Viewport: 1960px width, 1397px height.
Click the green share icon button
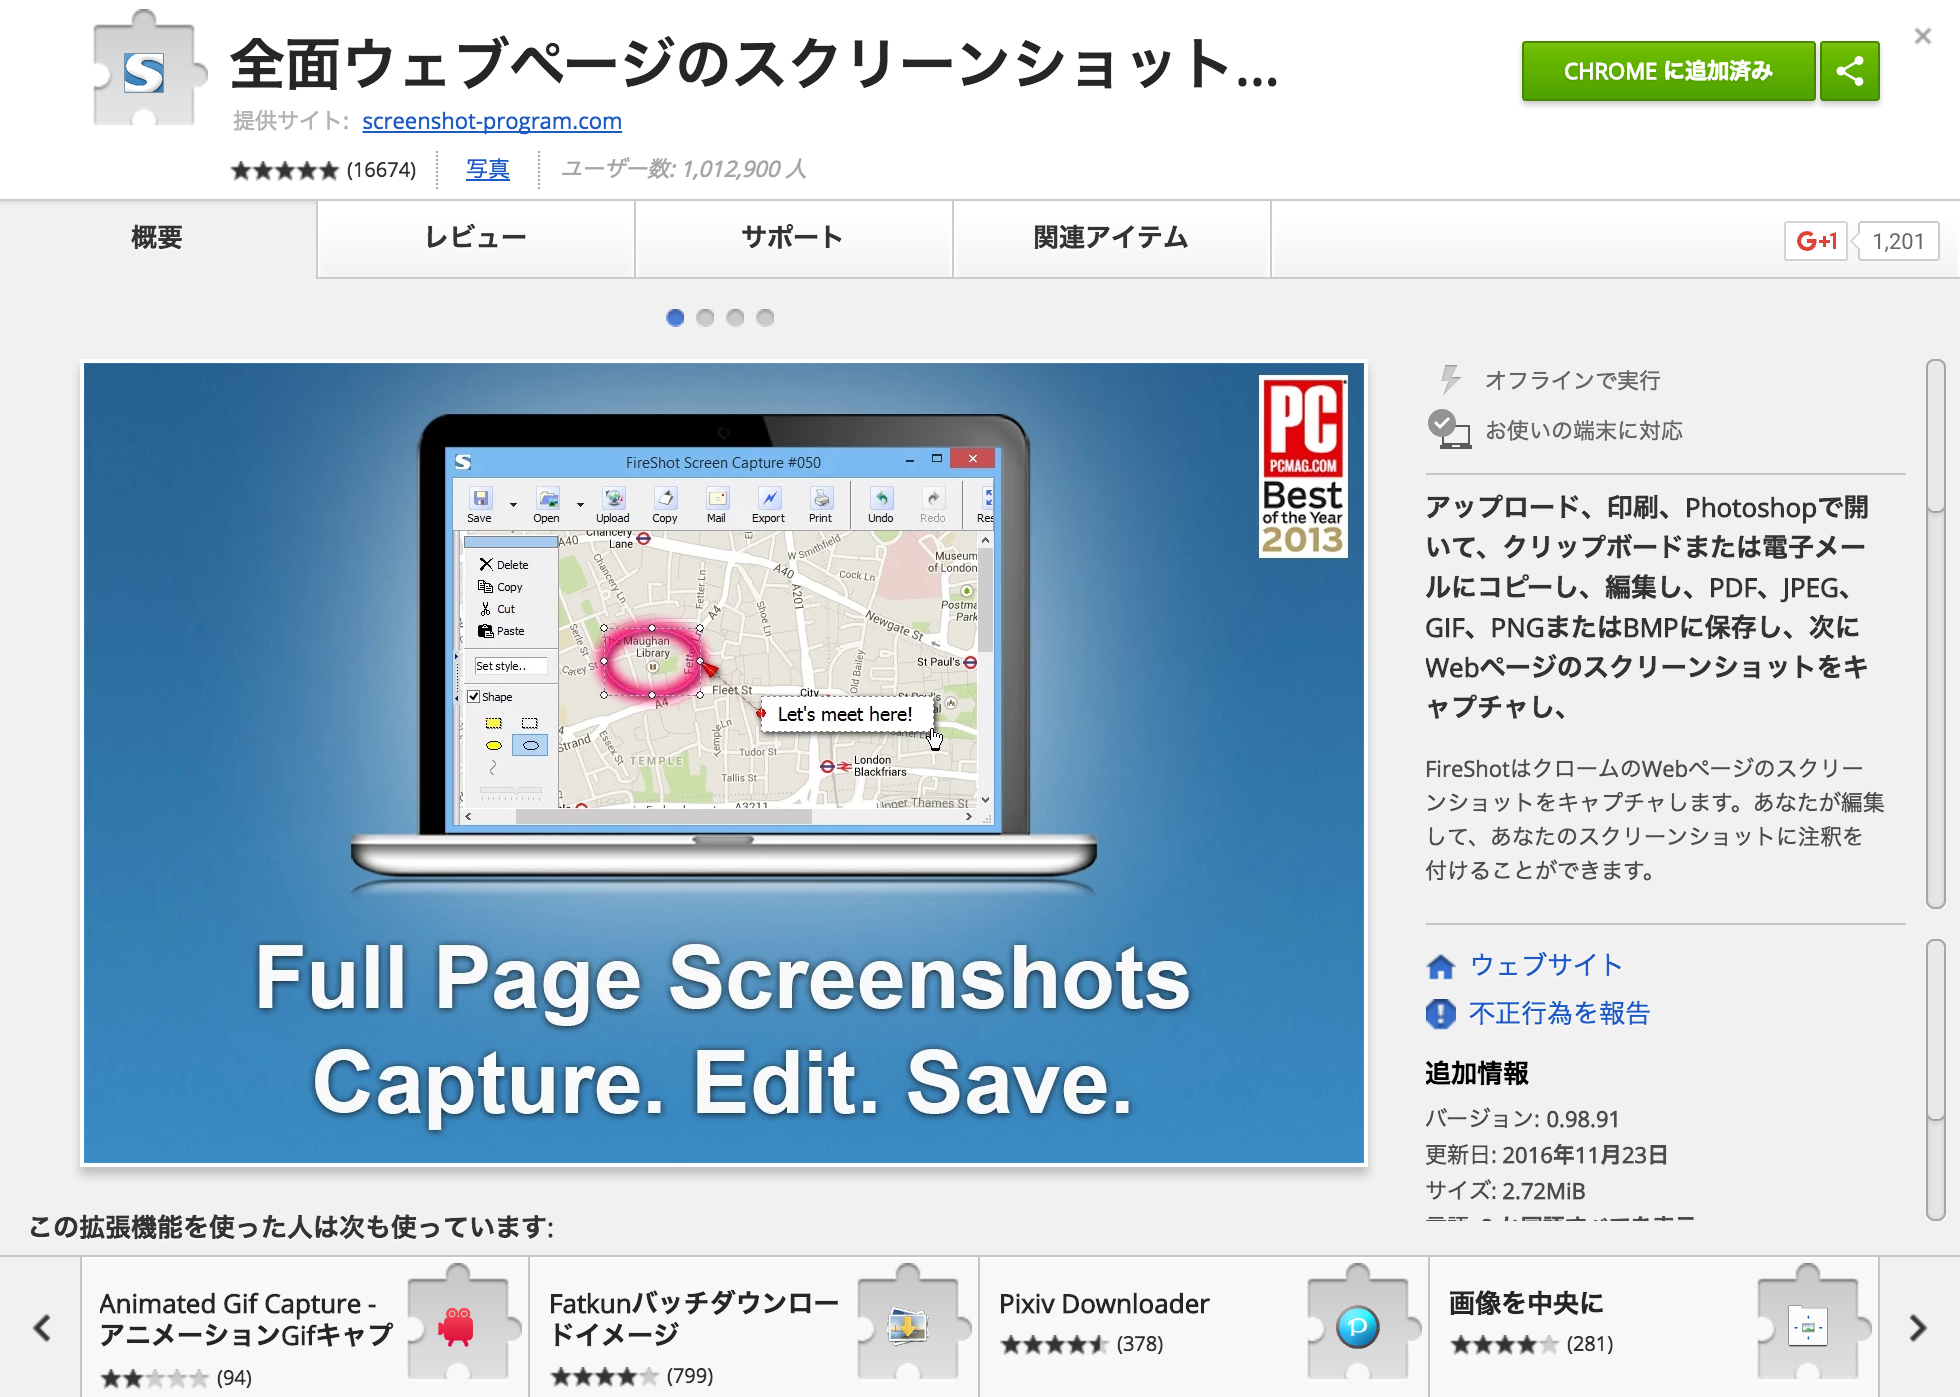[x=1849, y=71]
